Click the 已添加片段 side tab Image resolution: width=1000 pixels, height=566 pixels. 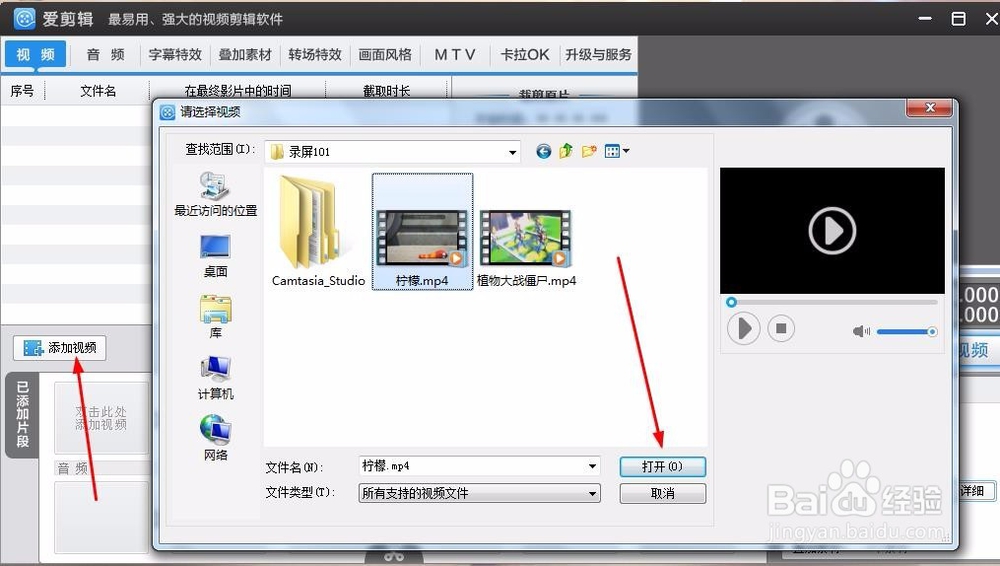pyautogui.click(x=23, y=415)
